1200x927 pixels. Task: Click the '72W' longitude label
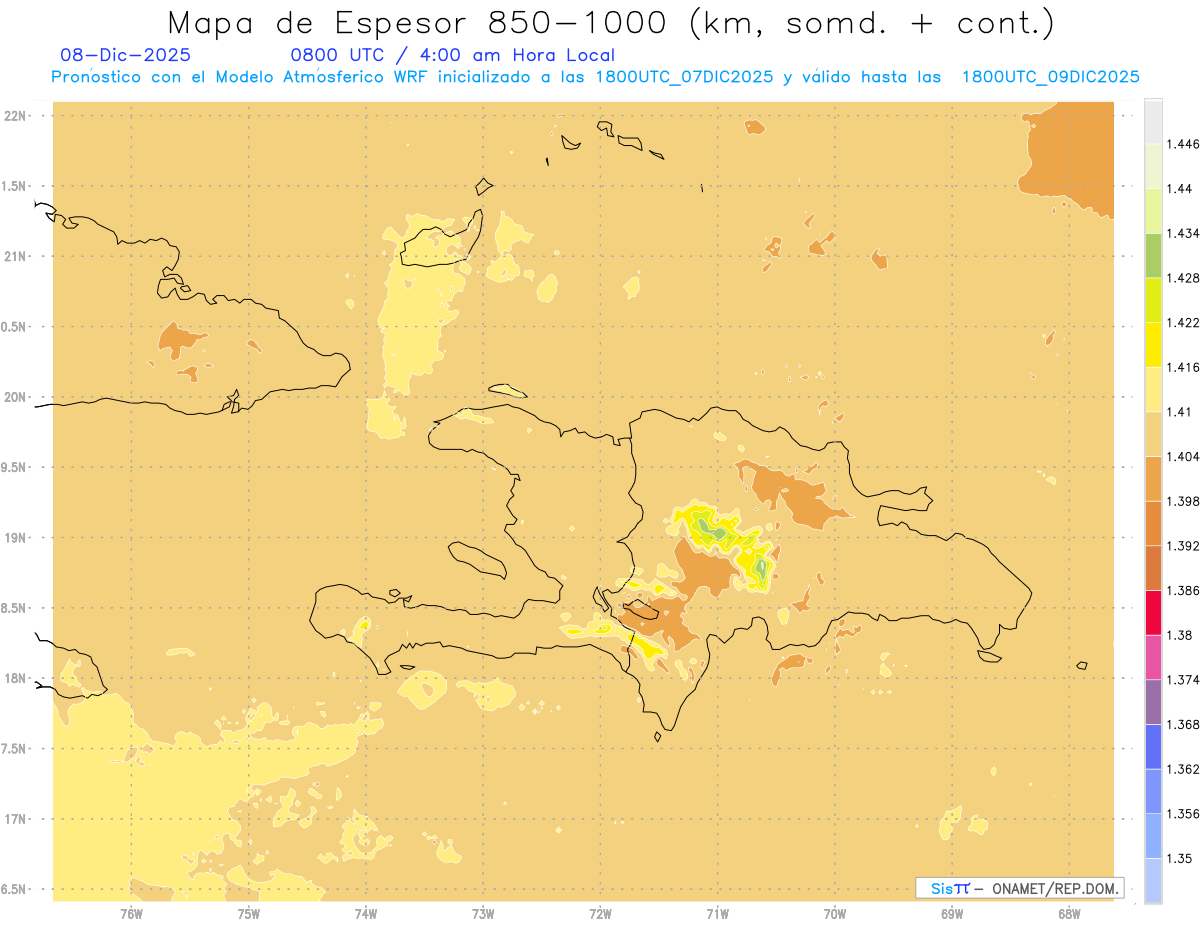(601, 913)
